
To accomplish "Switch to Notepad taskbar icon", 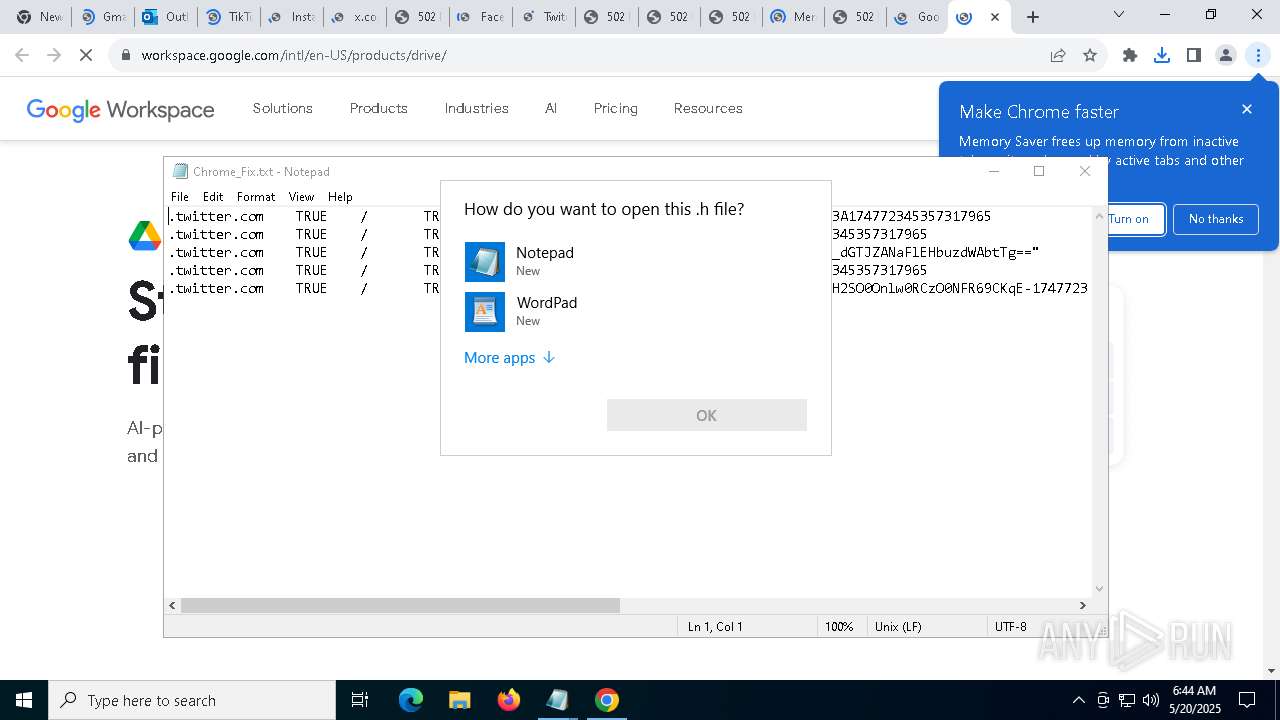I will (557, 700).
